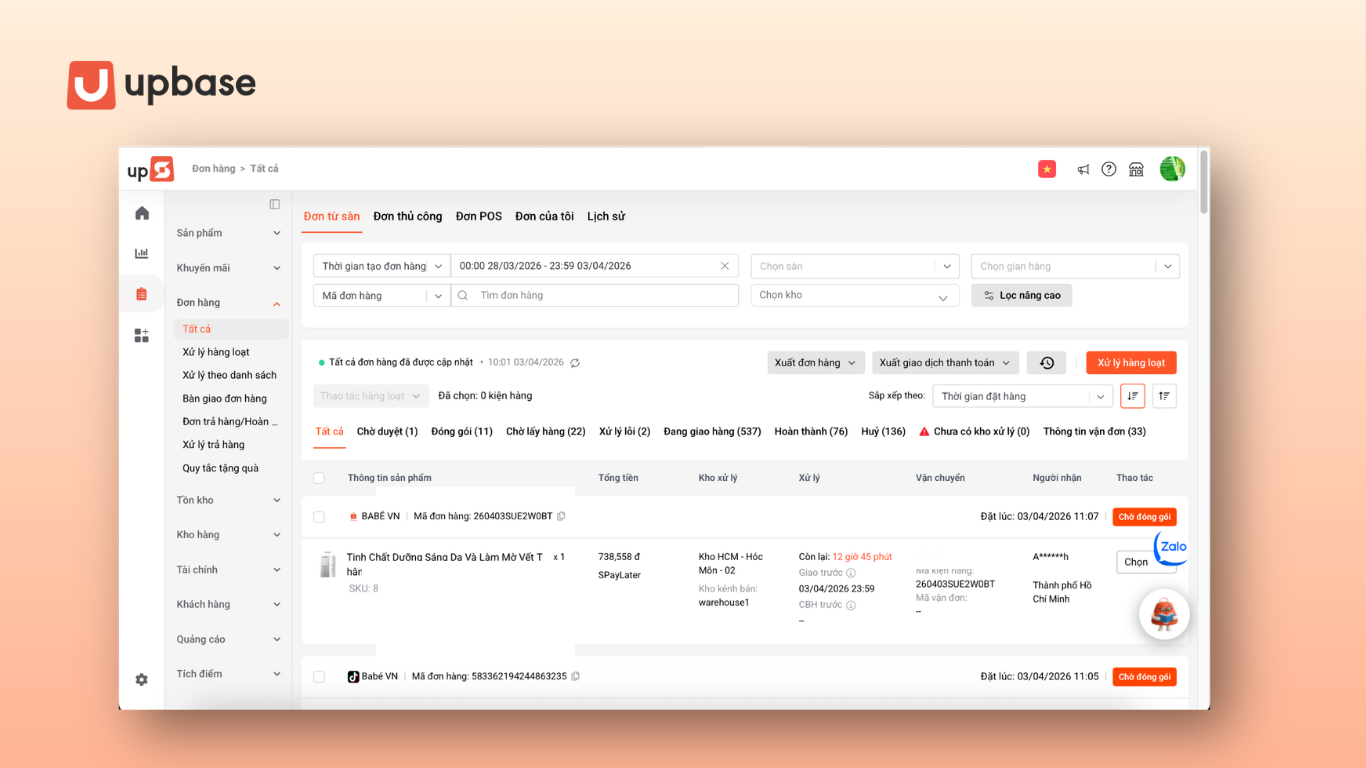Open the Zalo chat bubble
Viewport: 1366px width, 768px height.
1170,548
